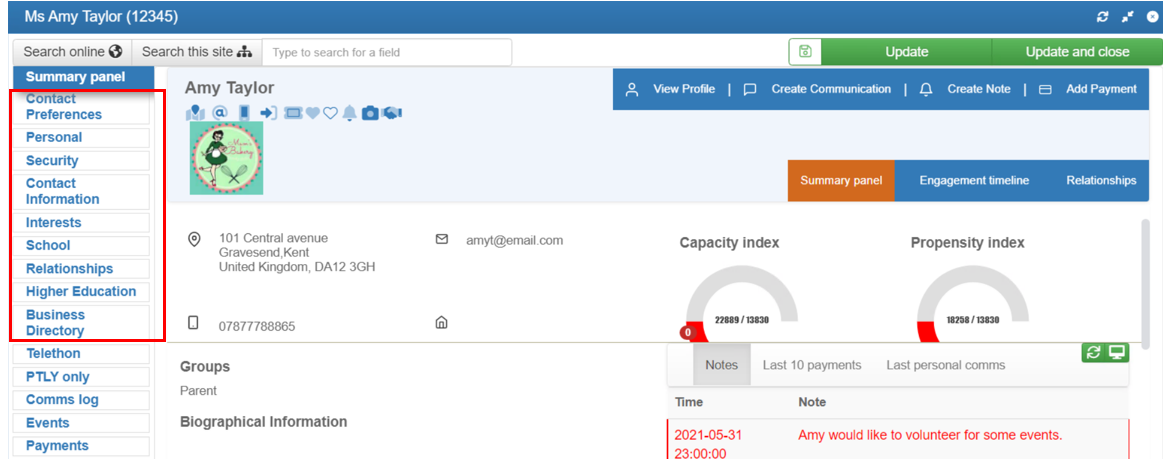Click the map marker icon under Amy Taylor

(195, 113)
